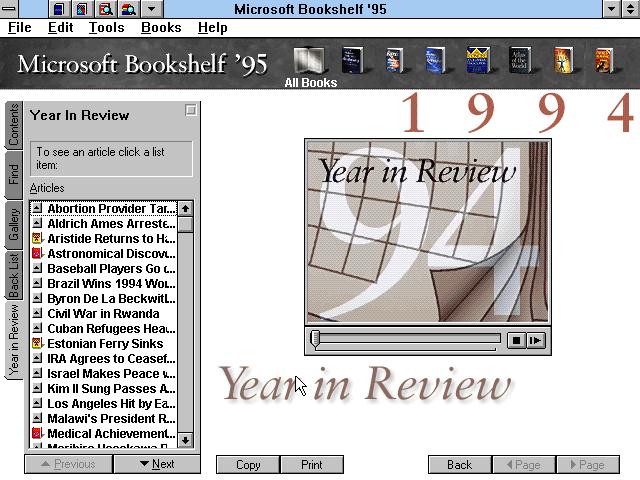Image resolution: width=640 pixels, height=480 pixels.
Task: Click the articles list scroll down arrow
Action: coord(185,440)
